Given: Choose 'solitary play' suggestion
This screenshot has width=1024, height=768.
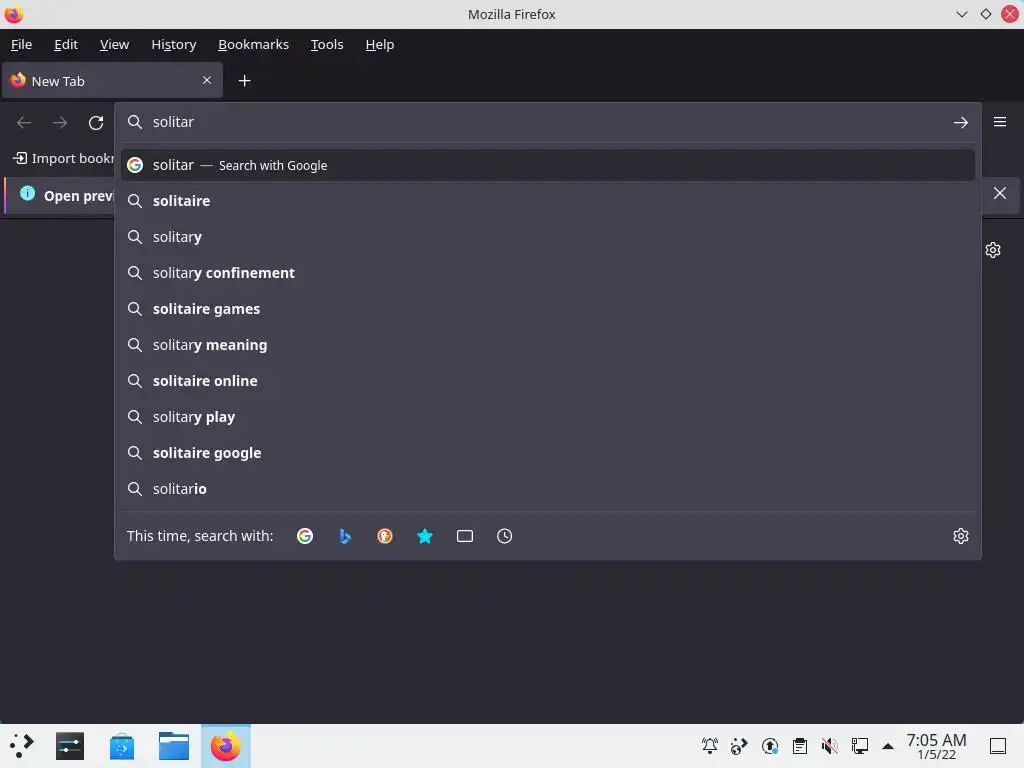Looking at the screenshot, I should tap(547, 417).
